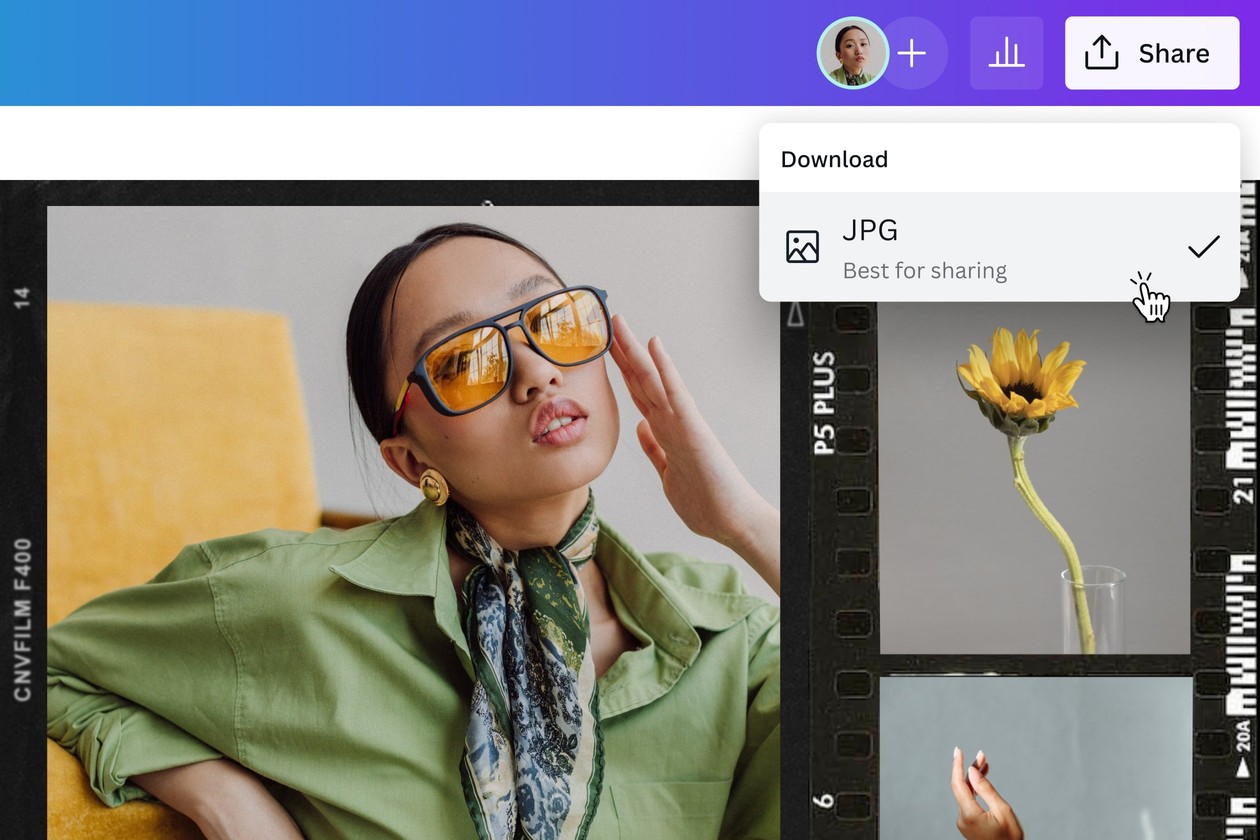Click the checkmark next to JPG

pyautogui.click(x=1203, y=247)
